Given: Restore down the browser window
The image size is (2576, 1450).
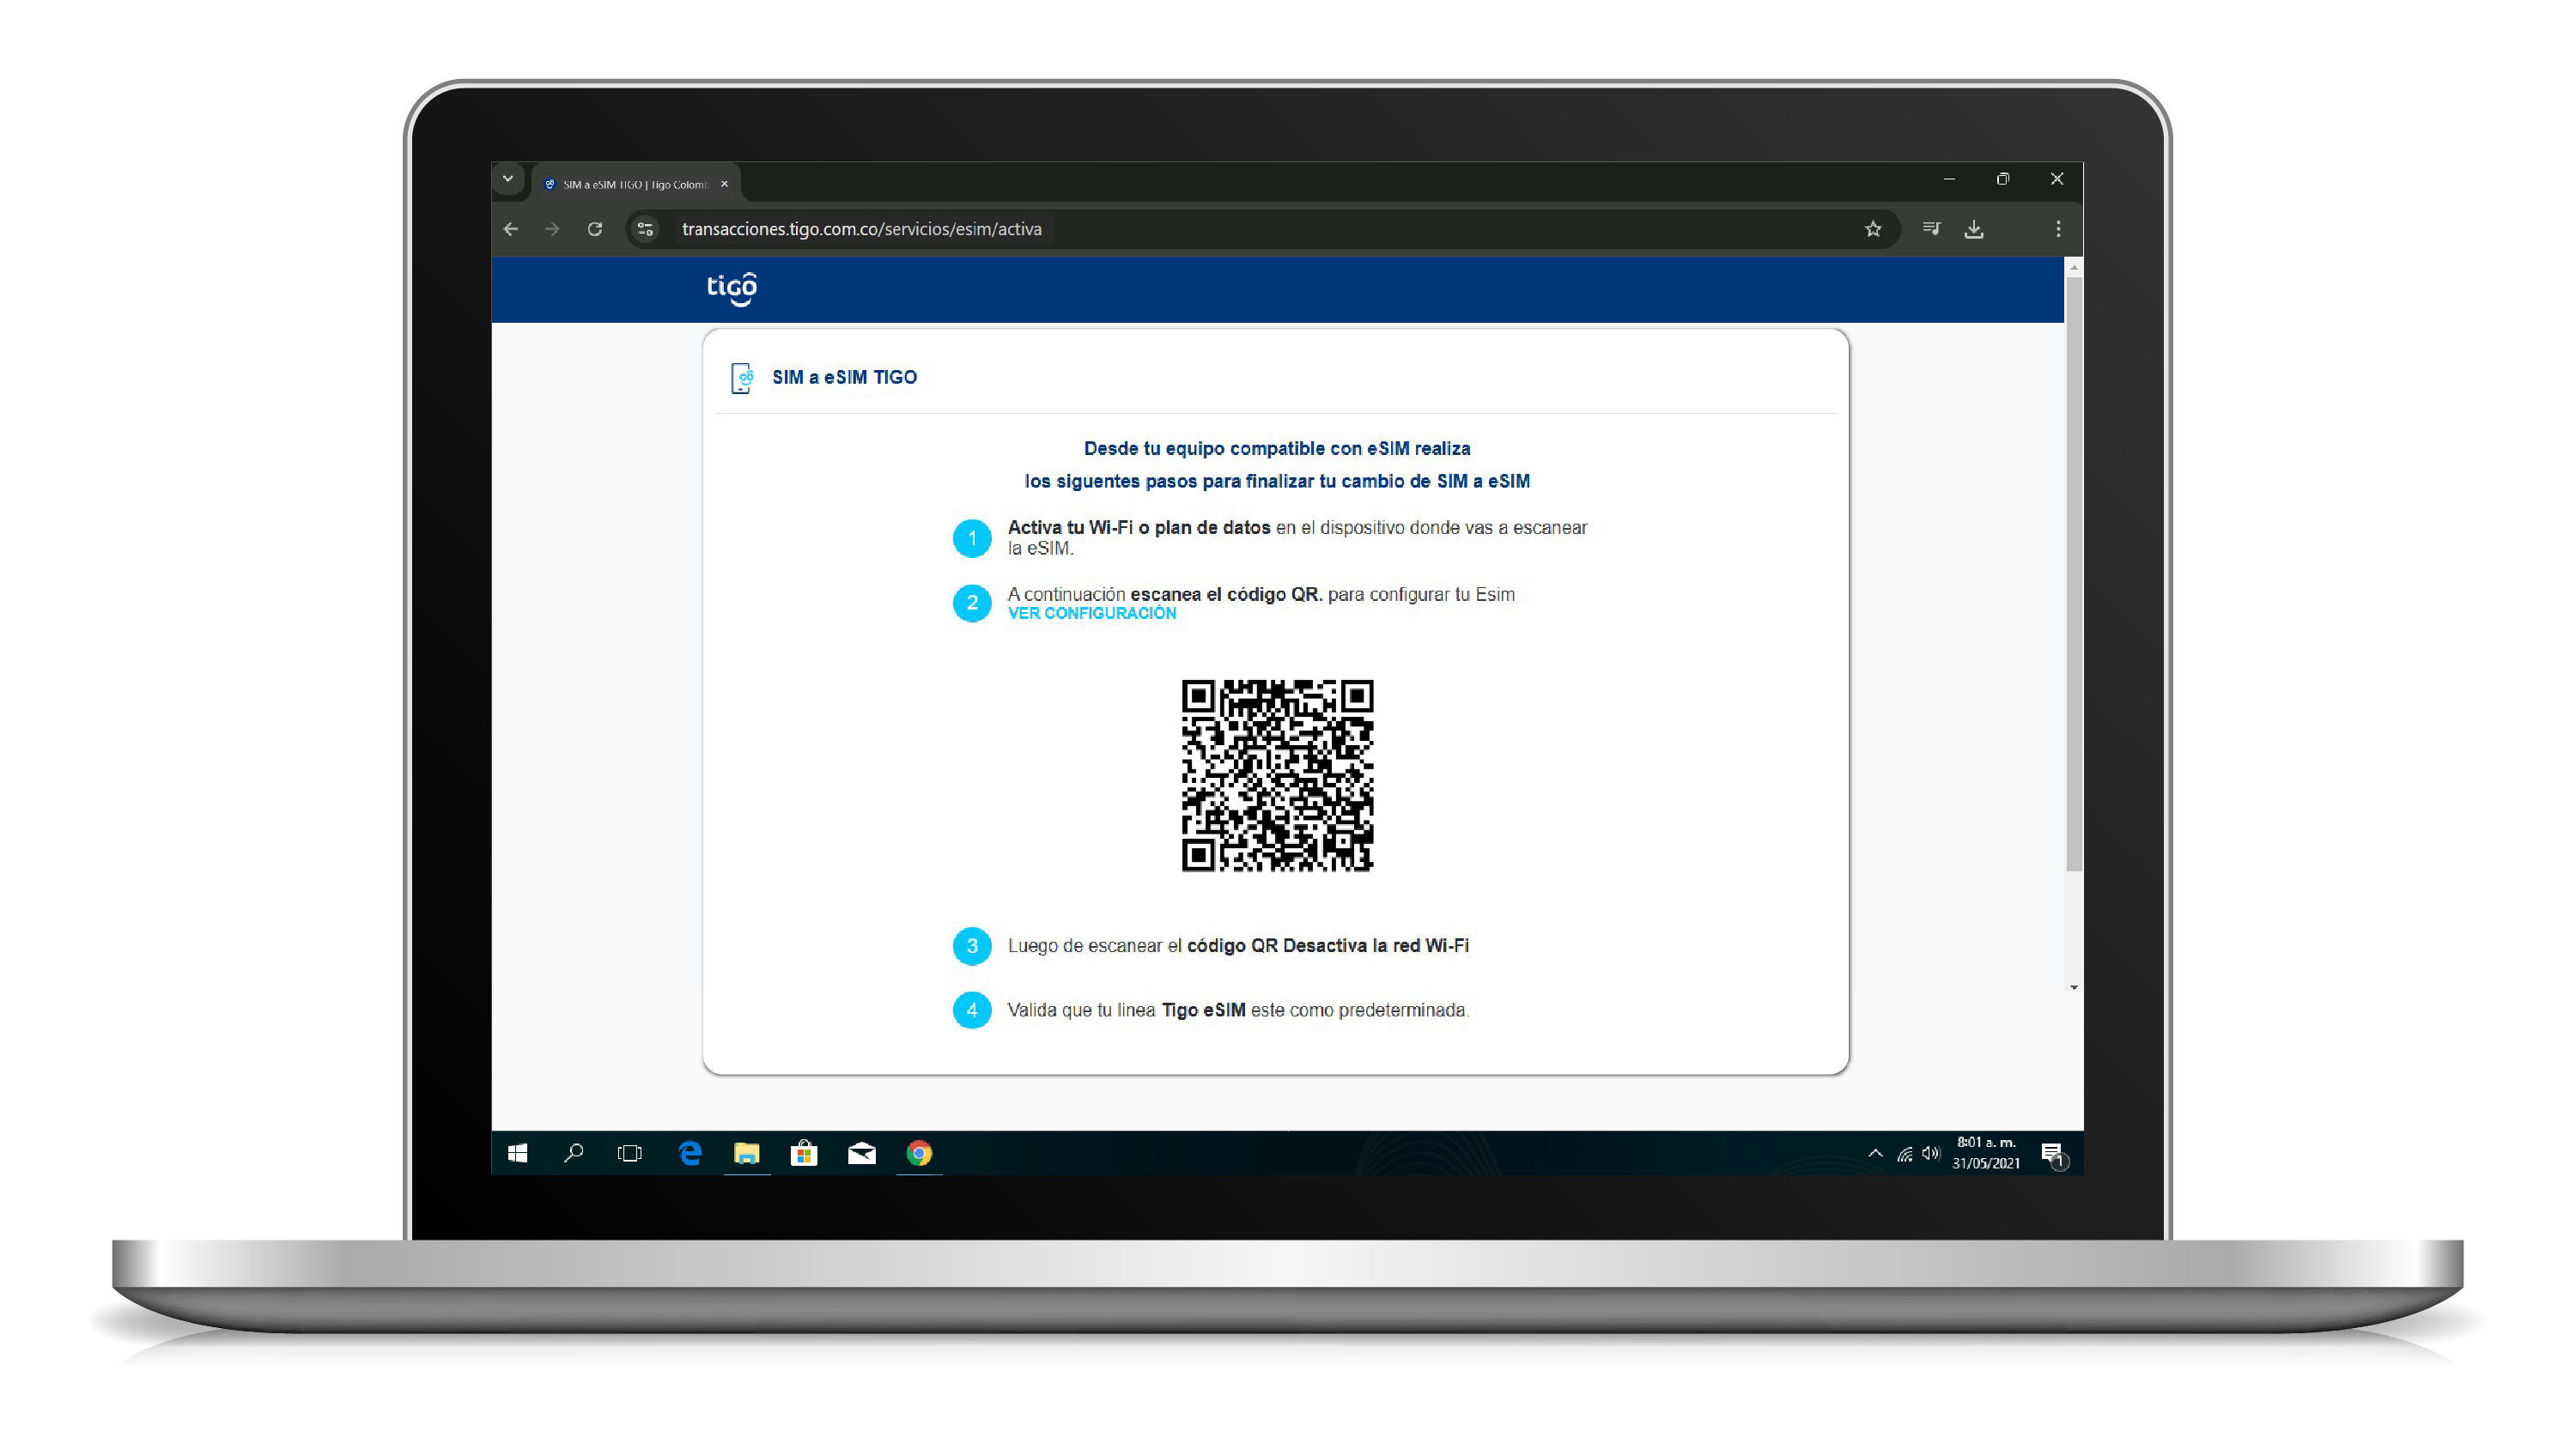Looking at the screenshot, I should (x=2003, y=179).
